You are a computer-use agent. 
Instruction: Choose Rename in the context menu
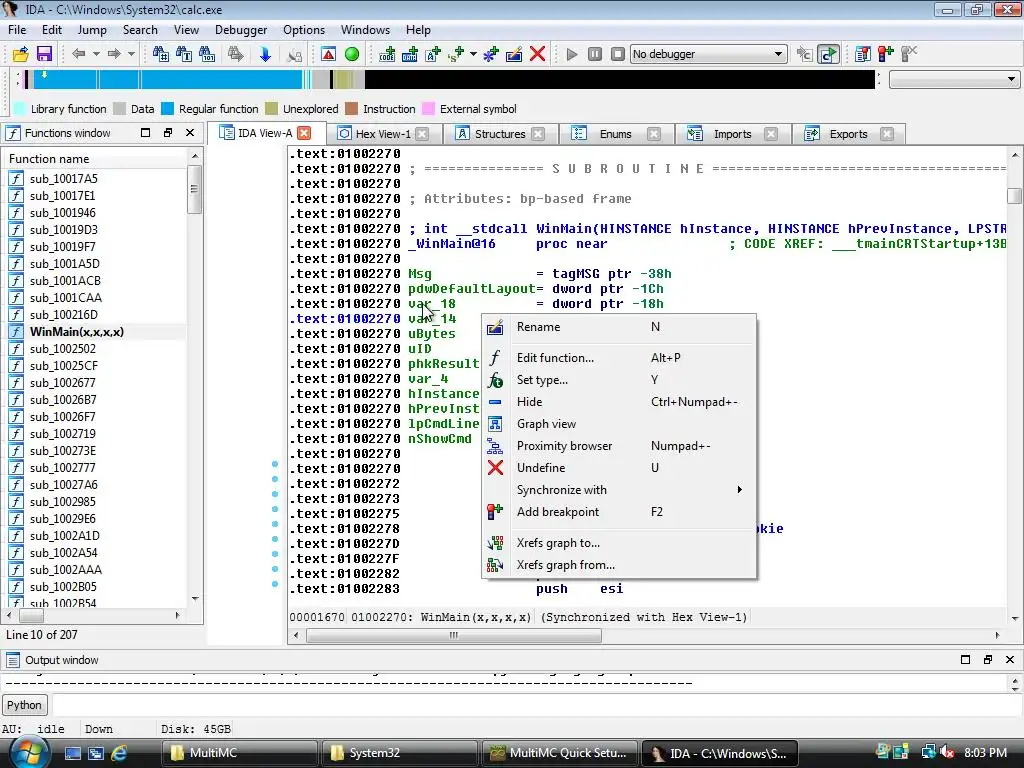[x=619, y=327]
